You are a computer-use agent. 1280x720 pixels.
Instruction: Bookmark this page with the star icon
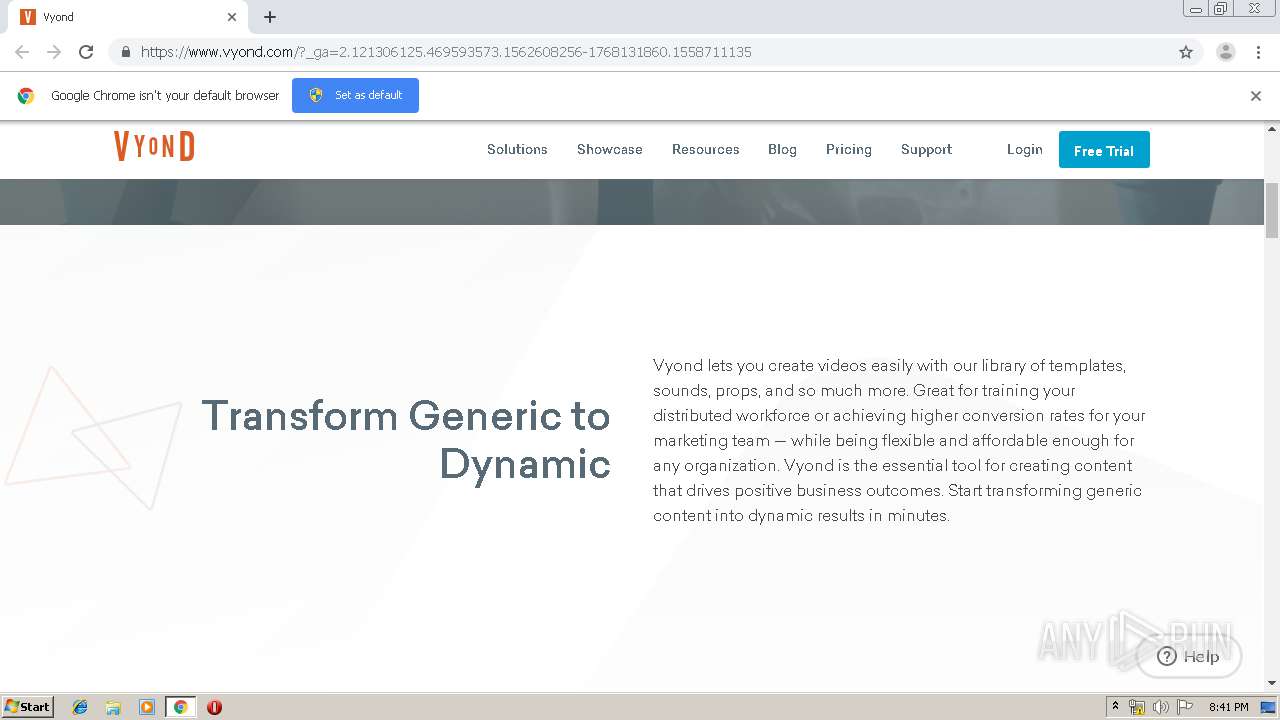tap(1186, 52)
